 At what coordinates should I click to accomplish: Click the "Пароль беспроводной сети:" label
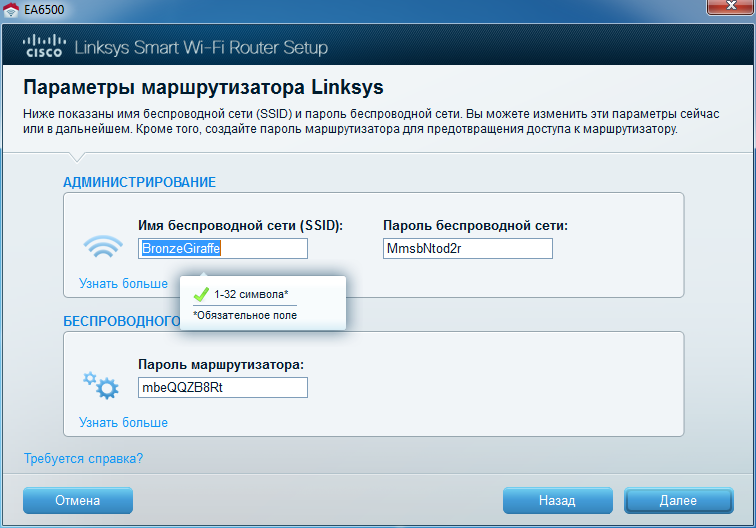[x=475, y=225]
